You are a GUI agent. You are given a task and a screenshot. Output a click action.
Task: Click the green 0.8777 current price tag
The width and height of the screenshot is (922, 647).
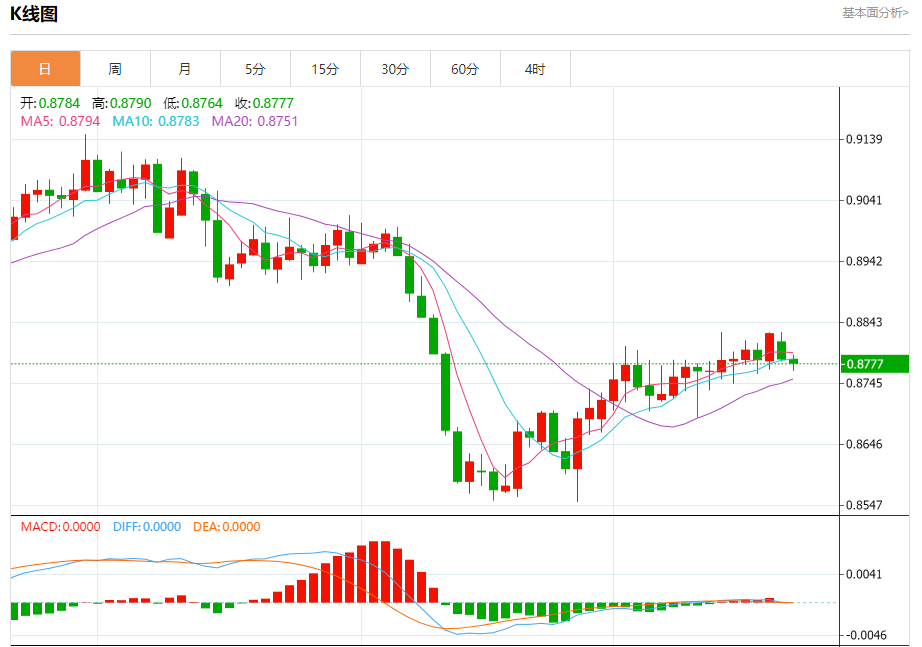click(x=874, y=364)
